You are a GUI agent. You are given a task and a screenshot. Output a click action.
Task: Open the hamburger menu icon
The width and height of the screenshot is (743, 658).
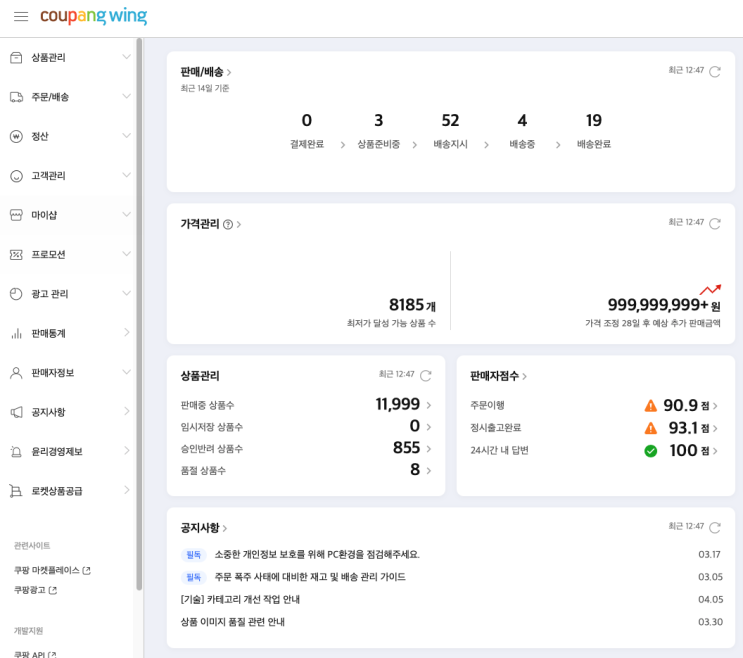click(21, 17)
